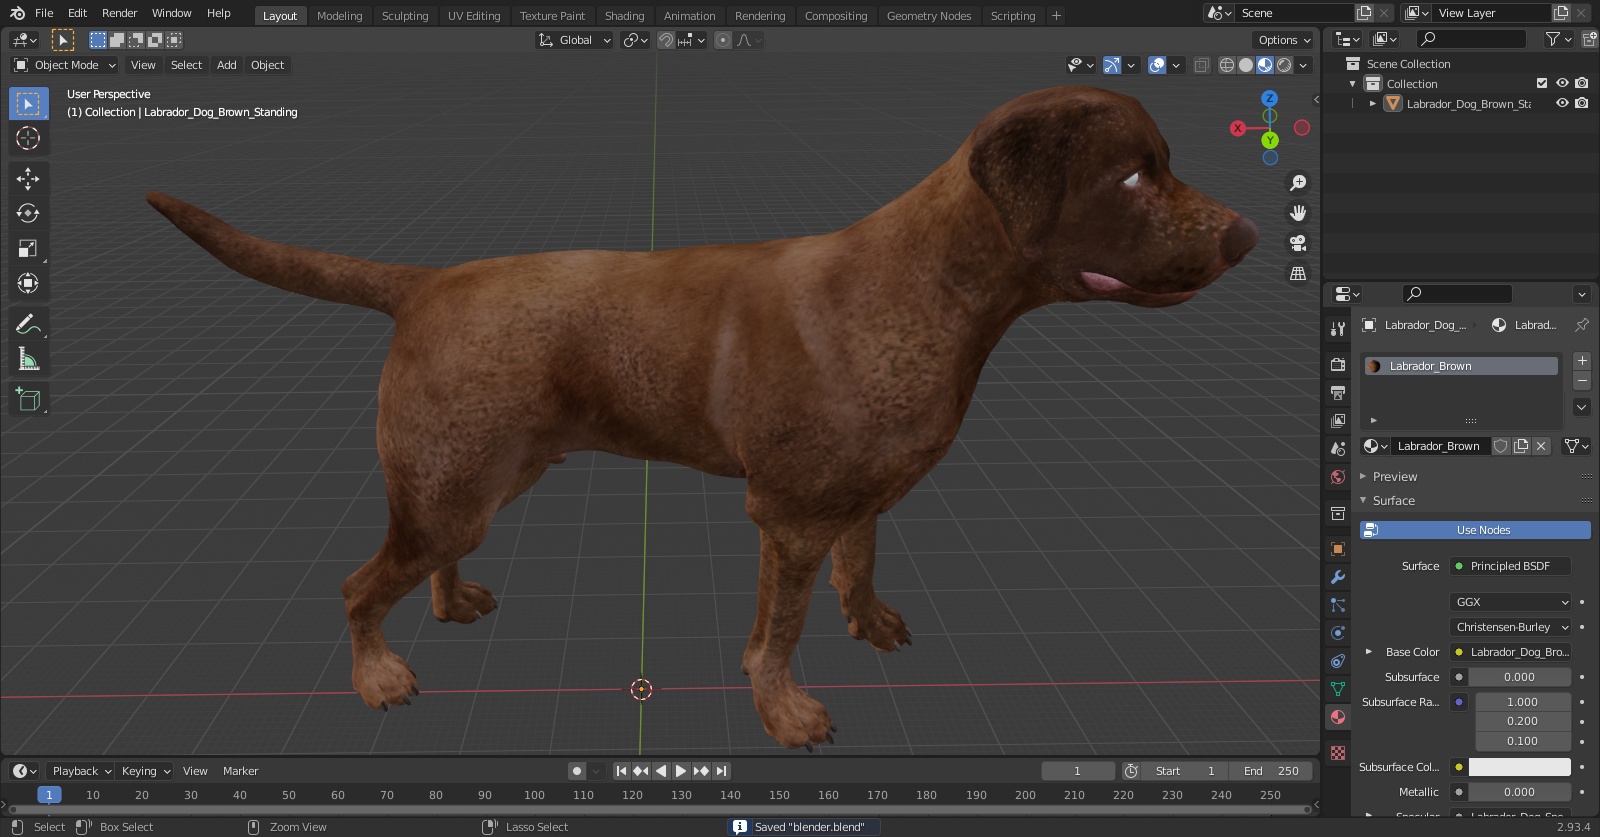Open the Modifier properties tab

click(x=1338, y=576)
